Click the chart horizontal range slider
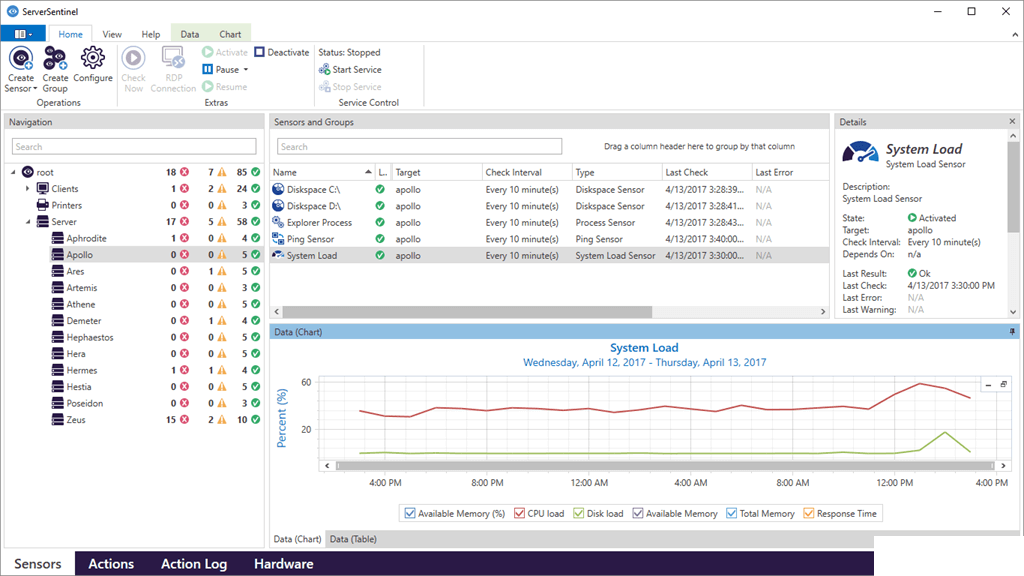This screenshot has height=576, width=1024. (665, 466)
